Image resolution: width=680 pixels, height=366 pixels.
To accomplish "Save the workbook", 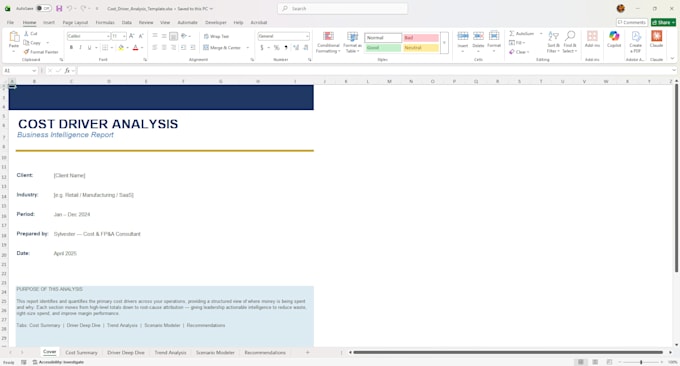I will 59,8.
